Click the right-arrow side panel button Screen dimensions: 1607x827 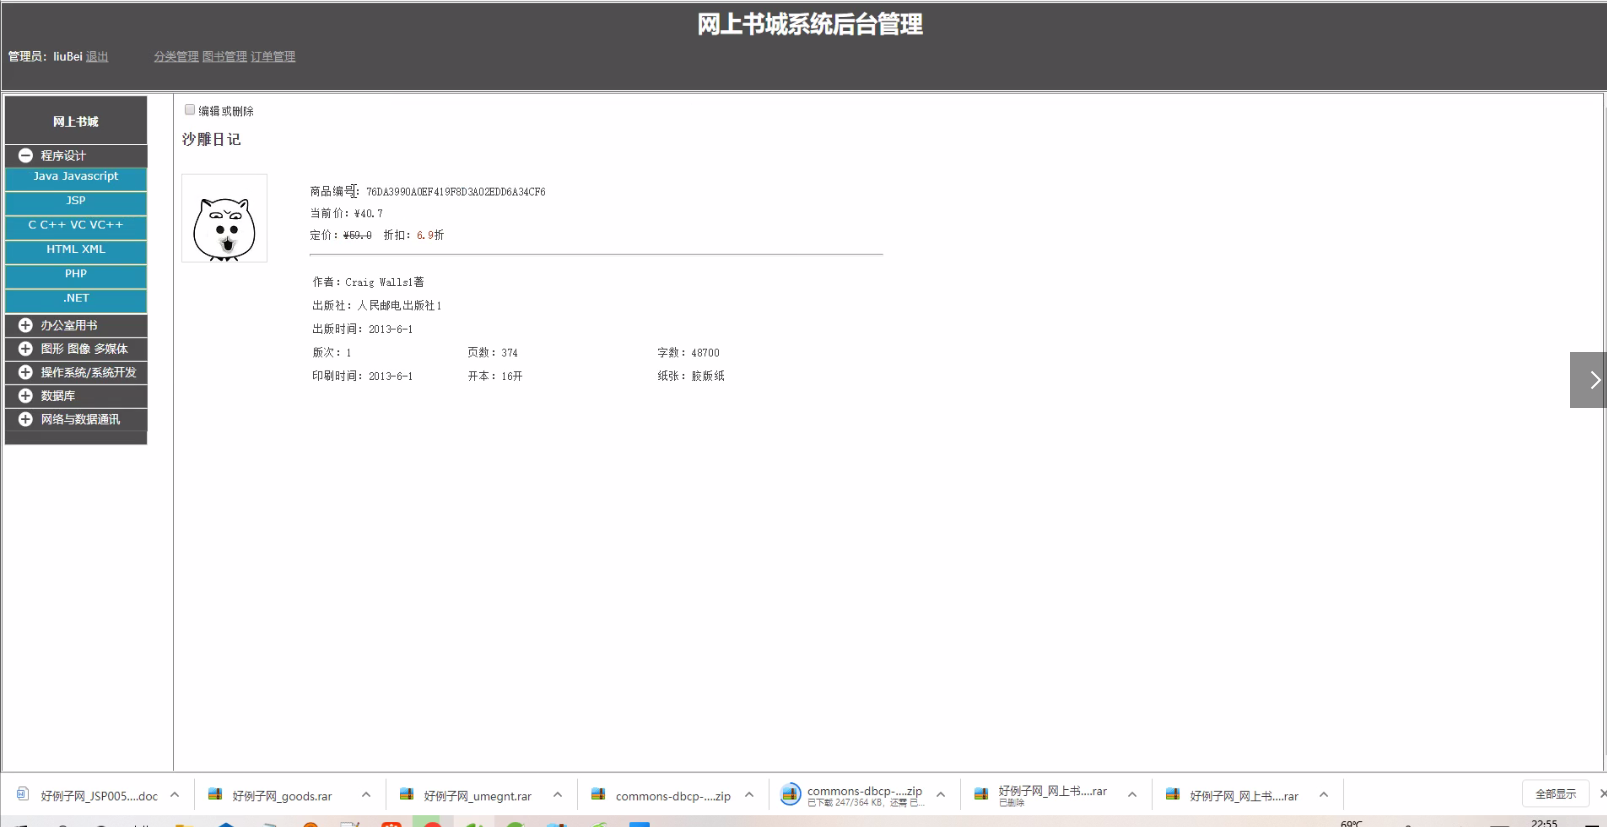(x=1588, y=380)
